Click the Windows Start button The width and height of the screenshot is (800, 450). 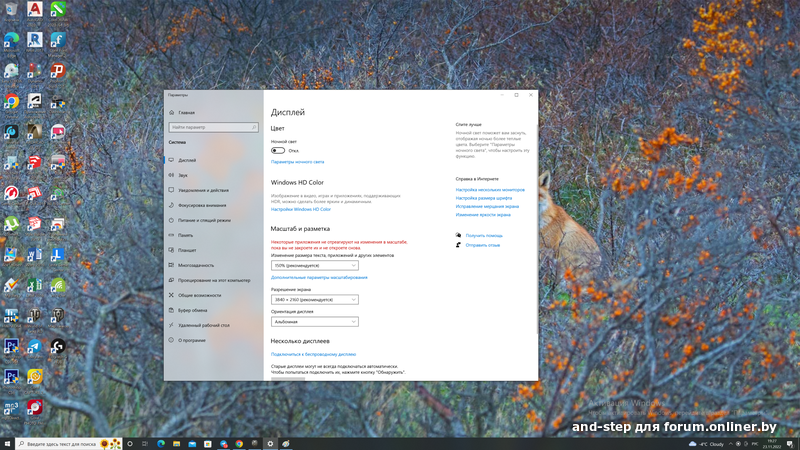click(7, 444)
